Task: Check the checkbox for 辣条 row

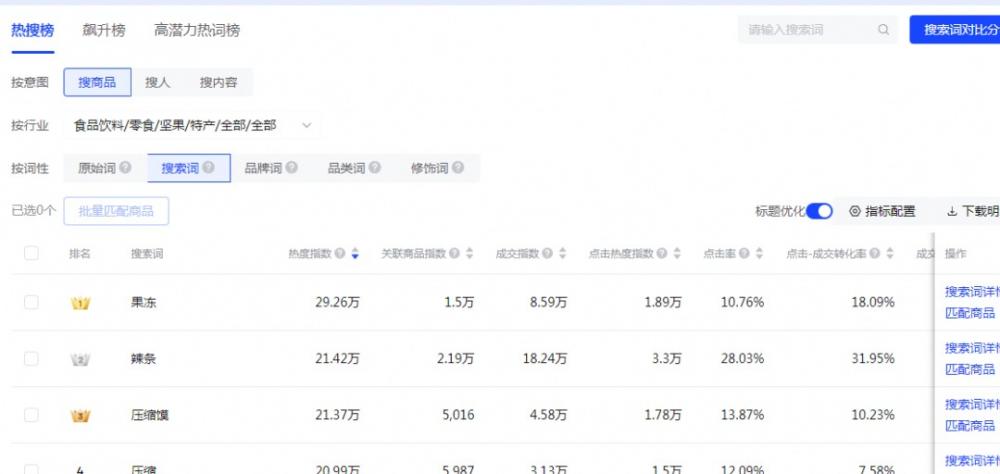Action: coord(31,359)
